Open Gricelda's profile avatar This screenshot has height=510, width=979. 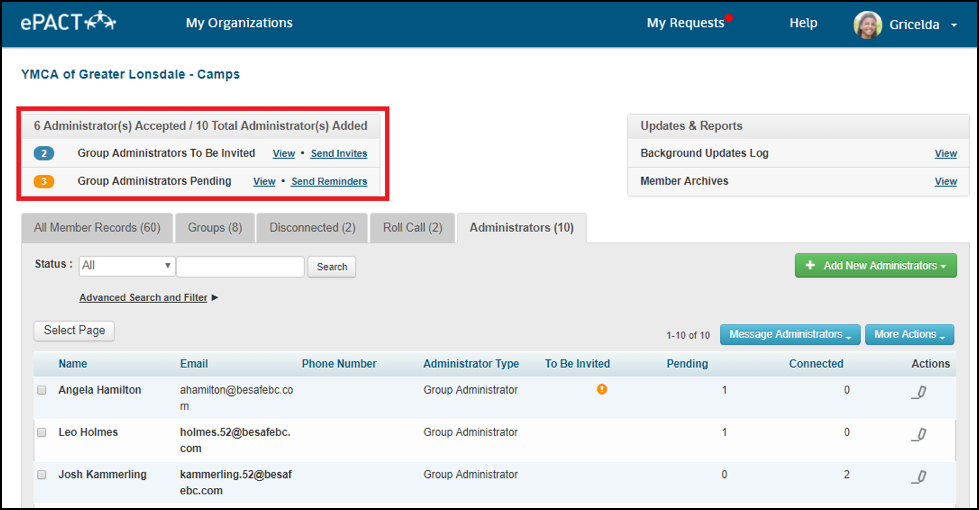click(x=868, y=25)
